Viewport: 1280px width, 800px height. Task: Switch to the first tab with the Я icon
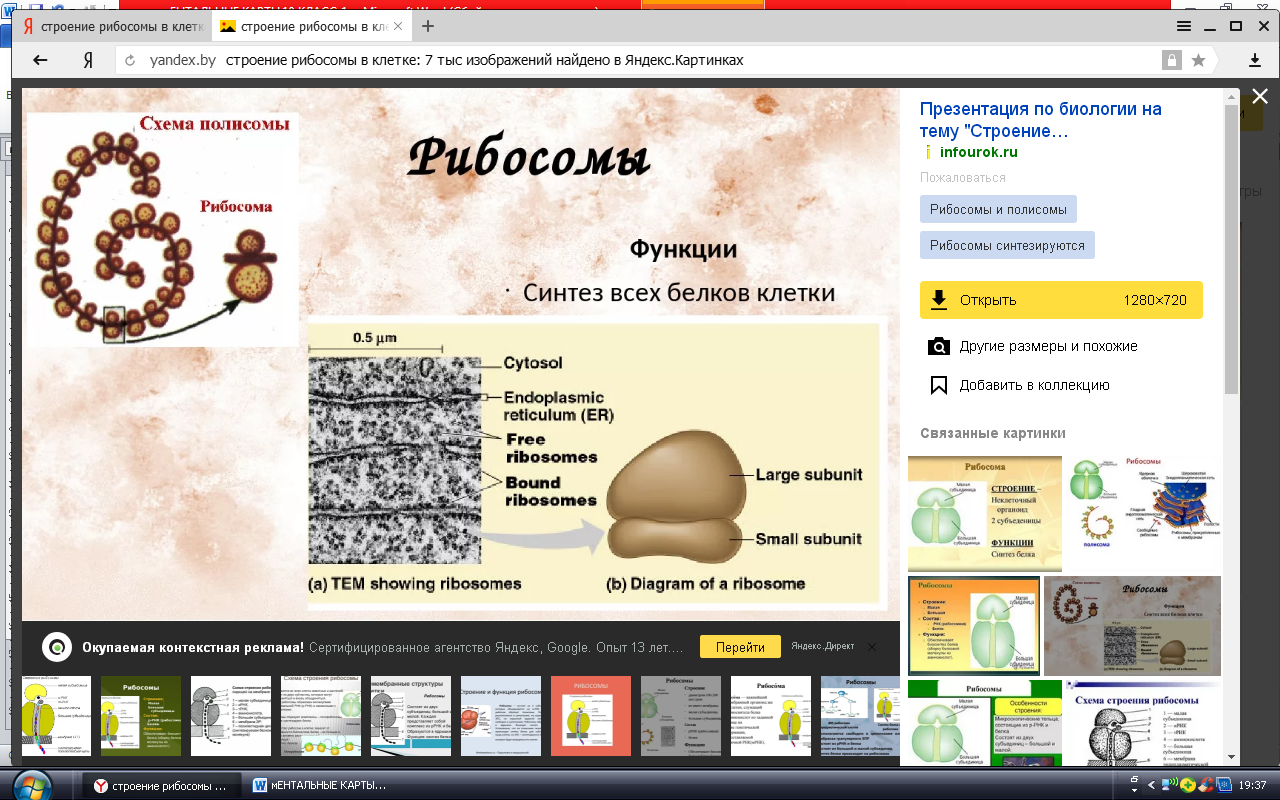[x=110, y=27]
